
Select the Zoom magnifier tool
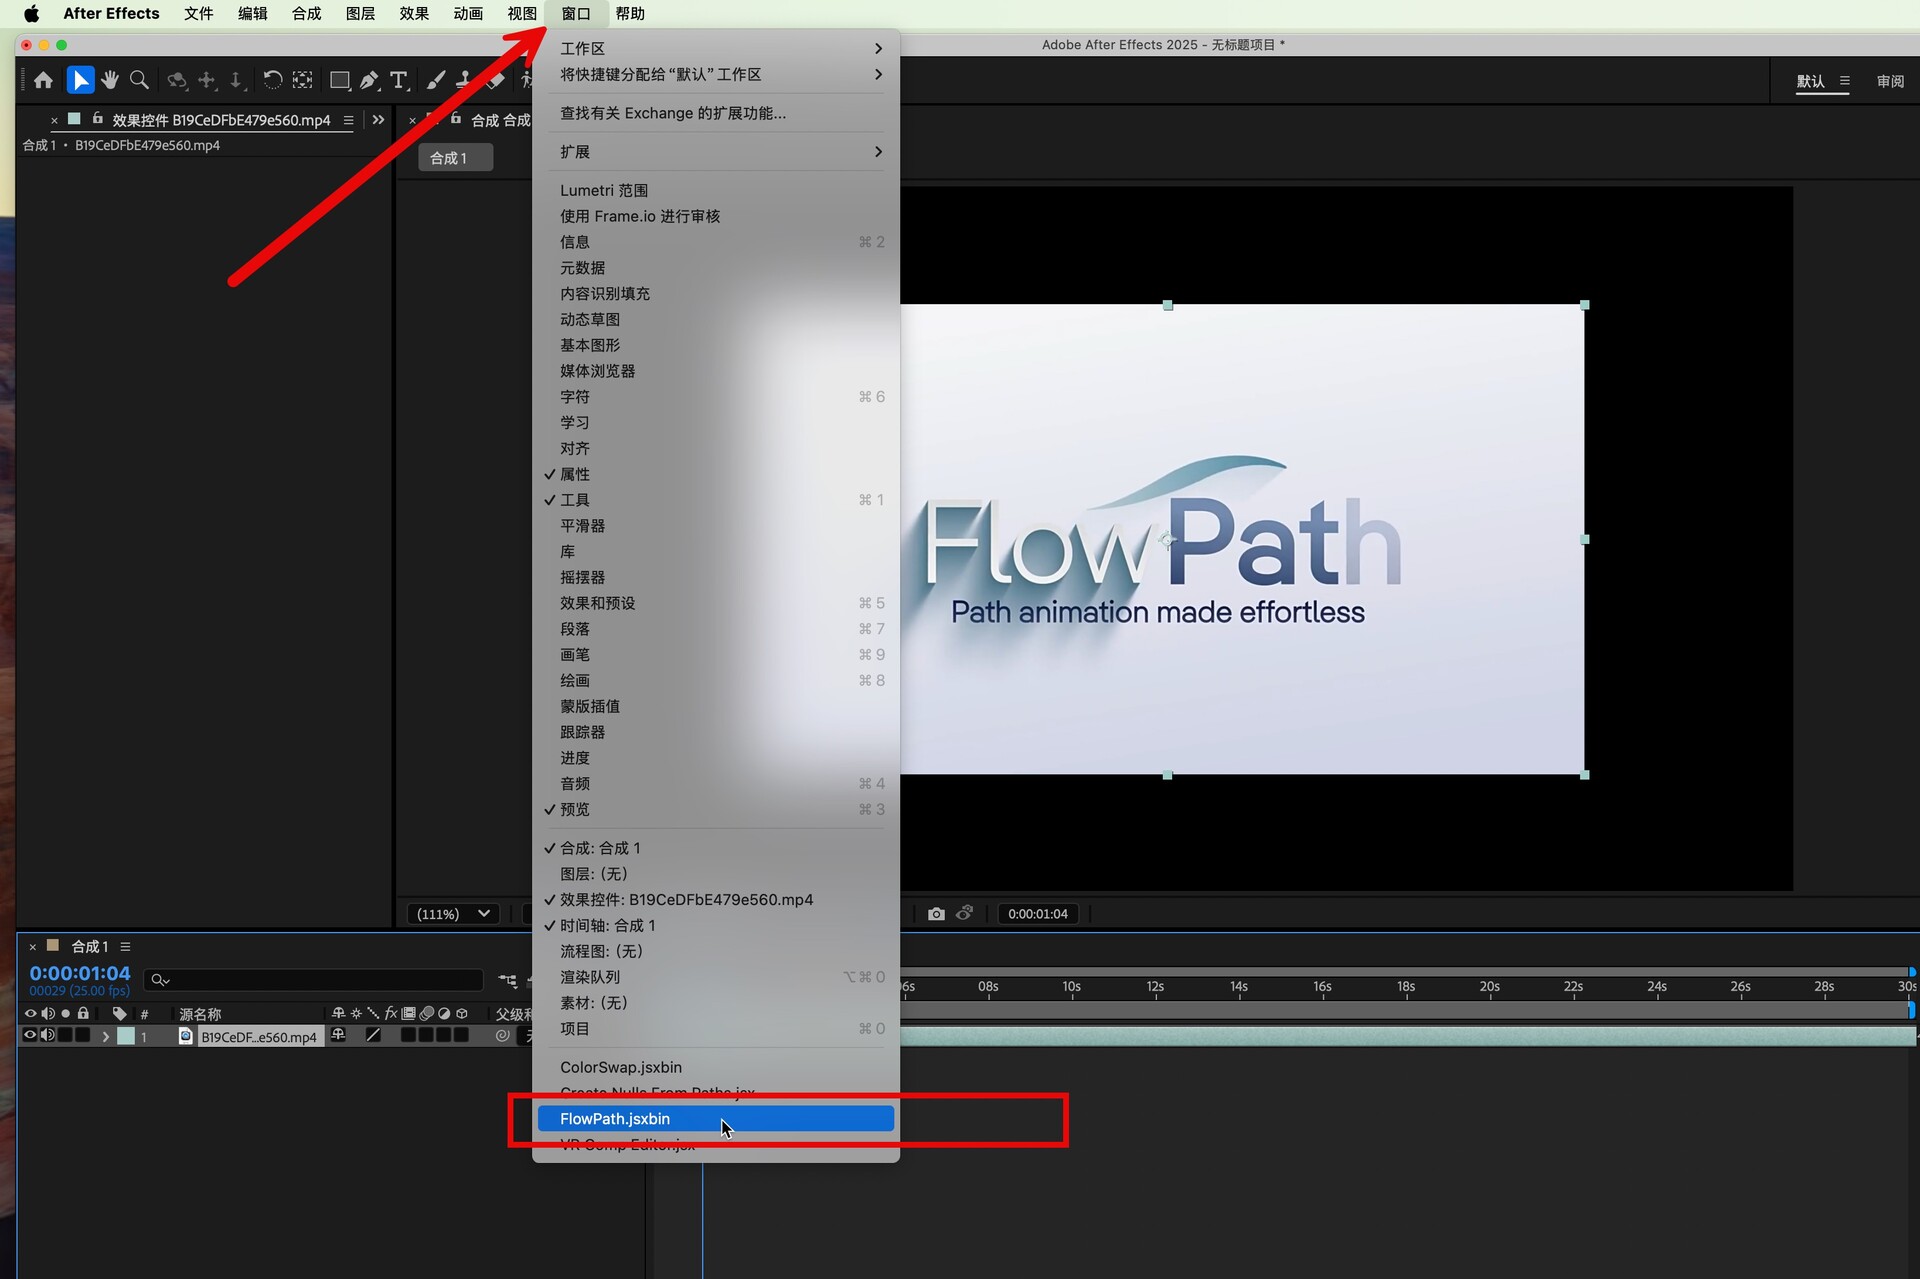click(140, 80)
